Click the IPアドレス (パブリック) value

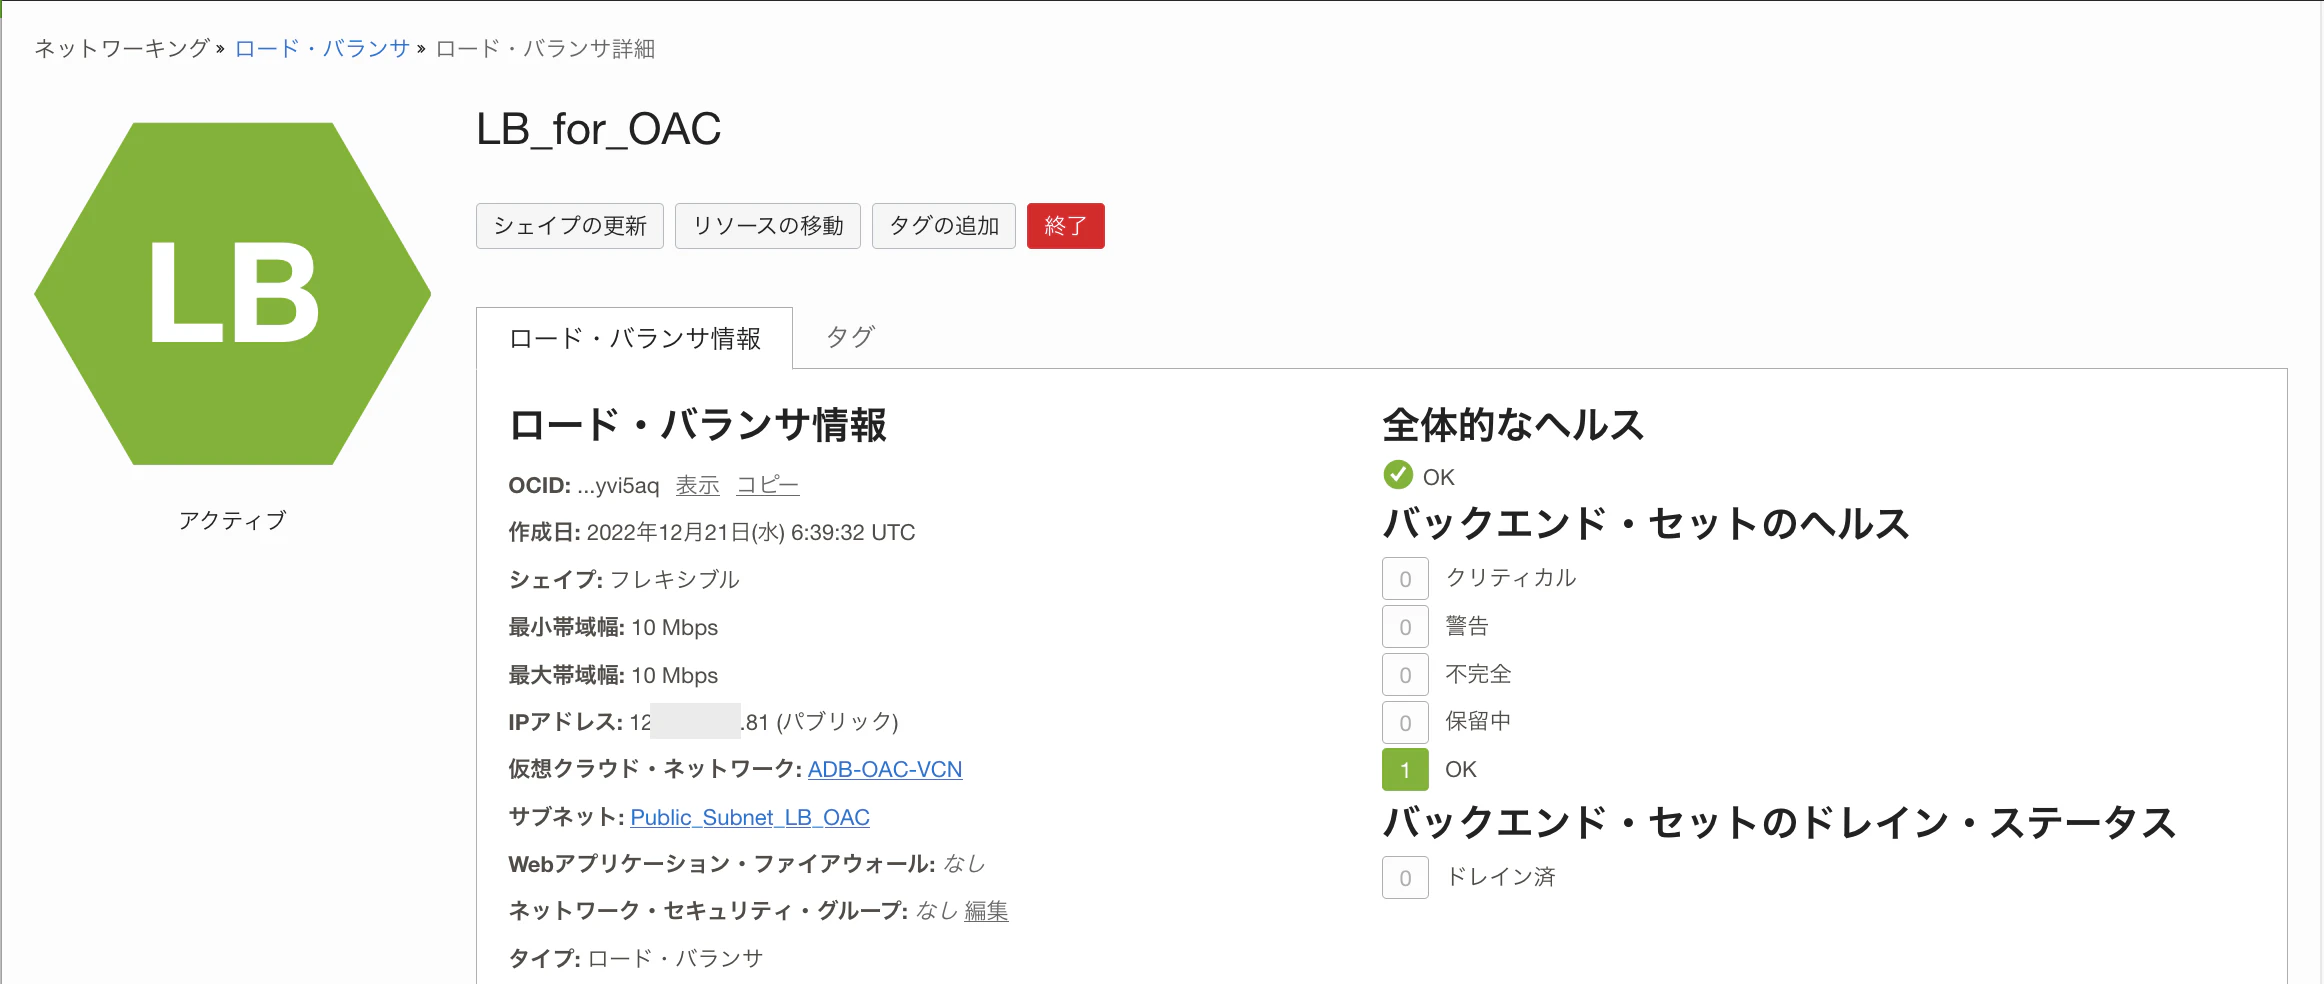(764, 721)
